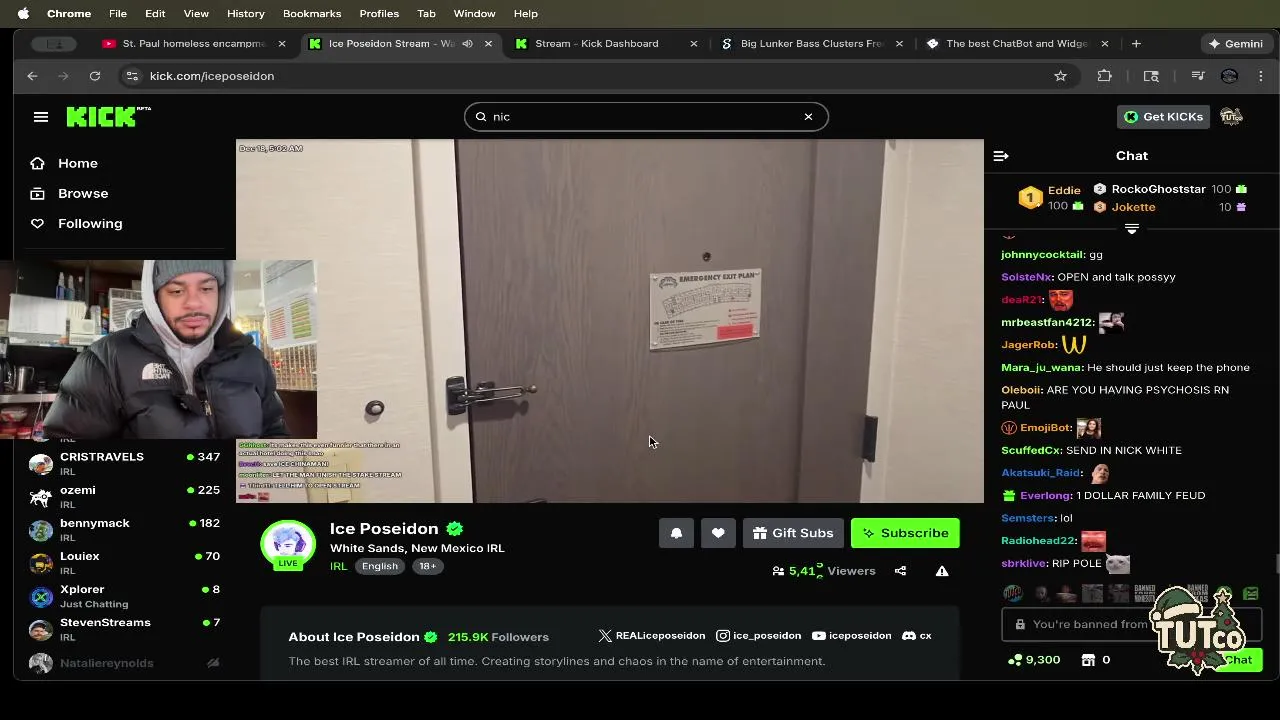This screenshot has height=720, width=1280.
Task: Click EmojiBot username in chat
Action: click(1046, 428)
